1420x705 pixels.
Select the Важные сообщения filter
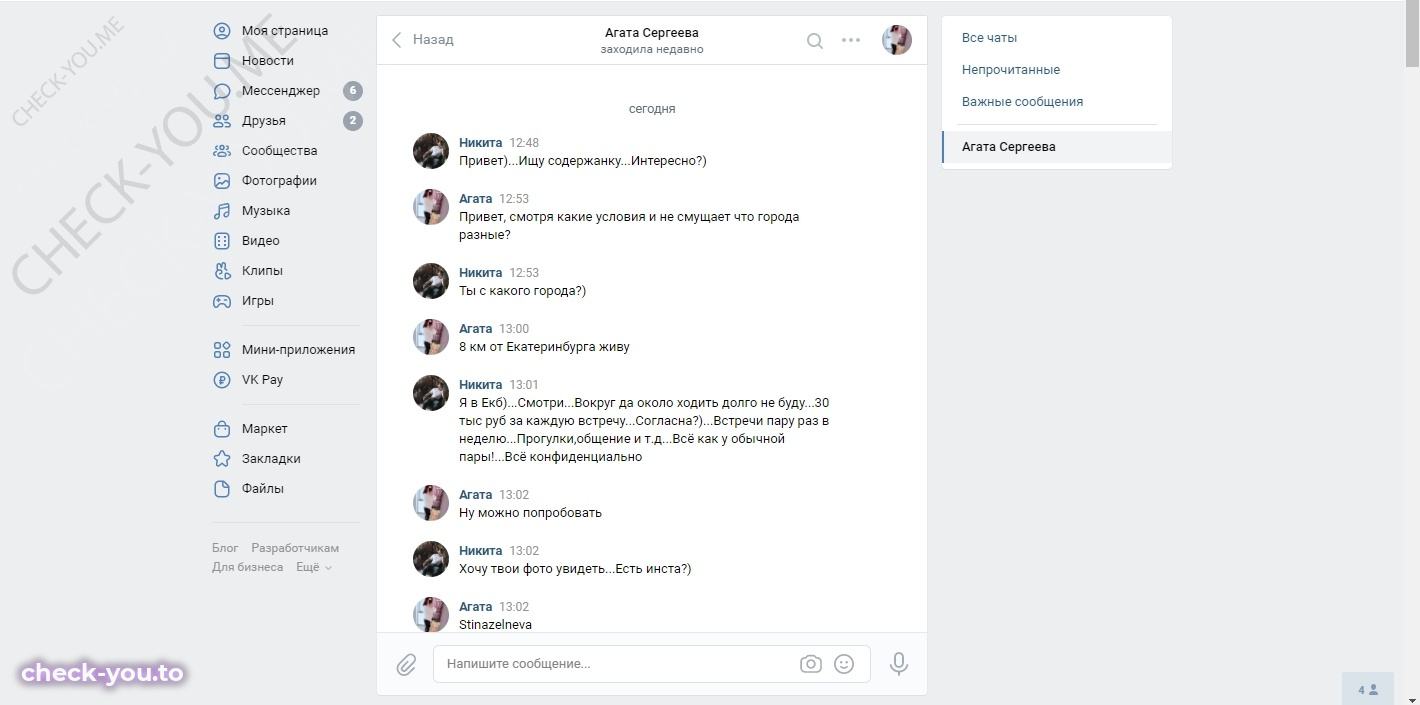point(1057,102)
